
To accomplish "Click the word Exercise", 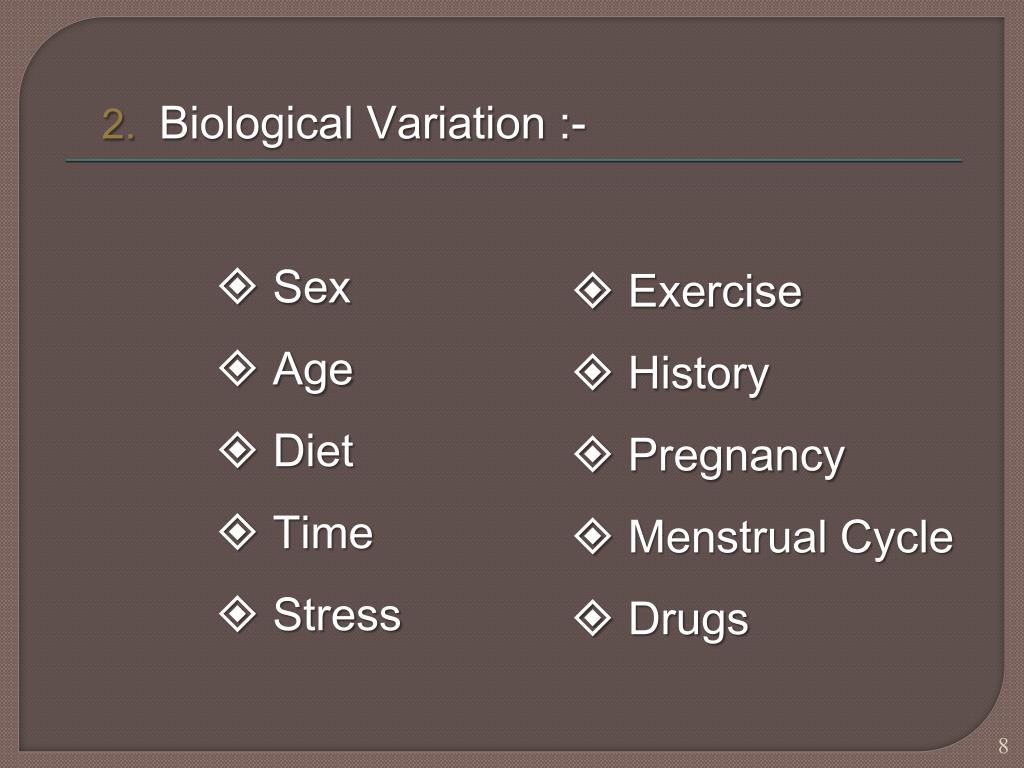I will point(715,291).
